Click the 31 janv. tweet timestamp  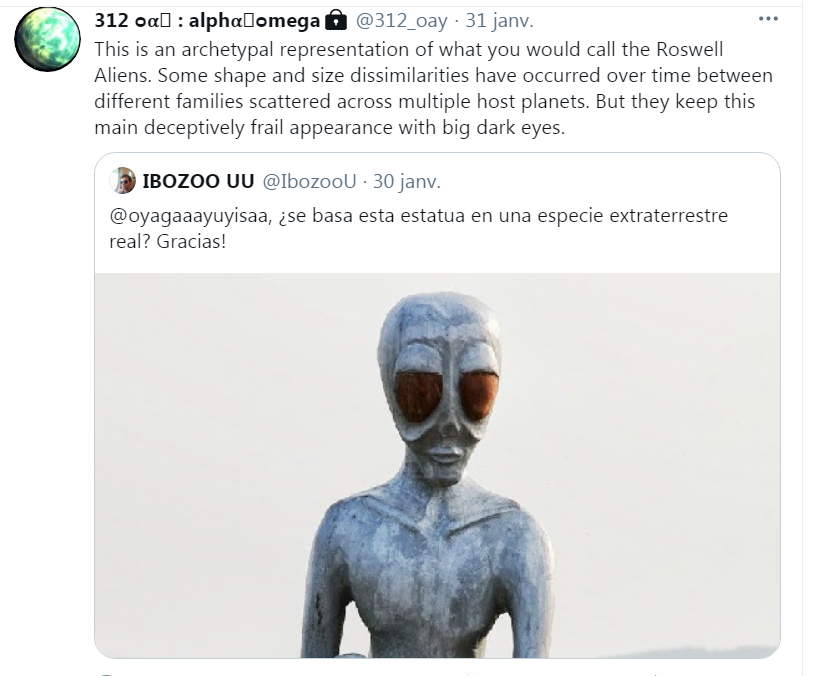tap(499, 20)
